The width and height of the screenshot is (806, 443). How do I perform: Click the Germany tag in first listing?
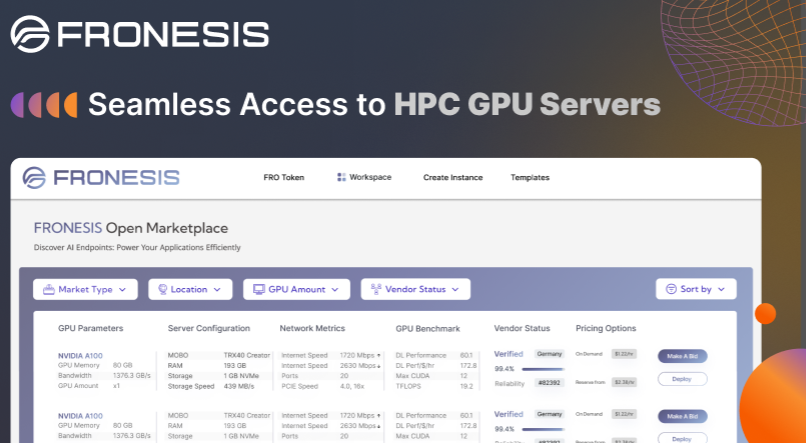click(549, 354)
